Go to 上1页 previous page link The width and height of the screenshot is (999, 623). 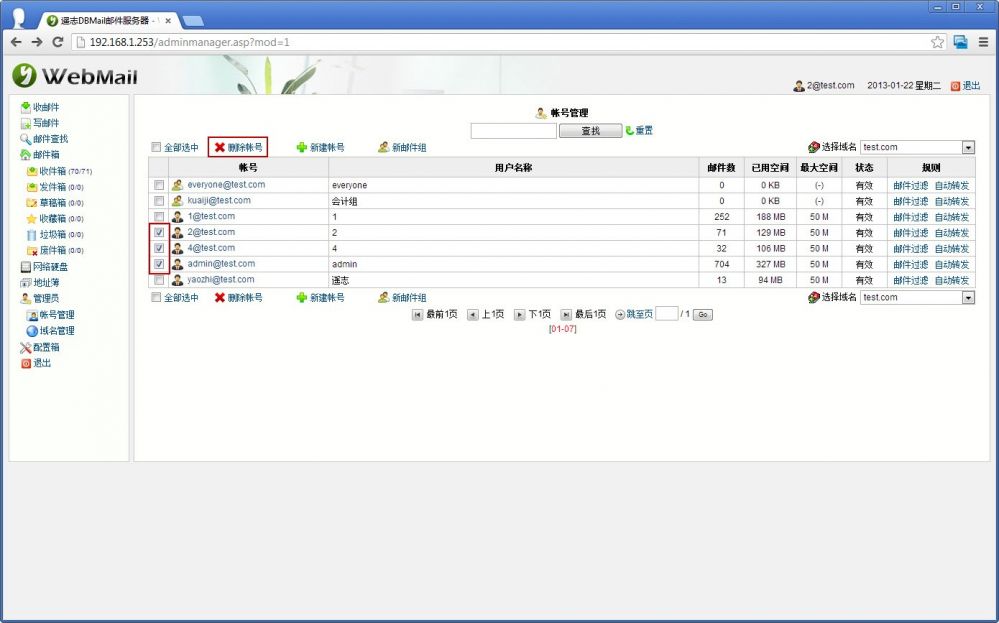click(x=492, y=314)
